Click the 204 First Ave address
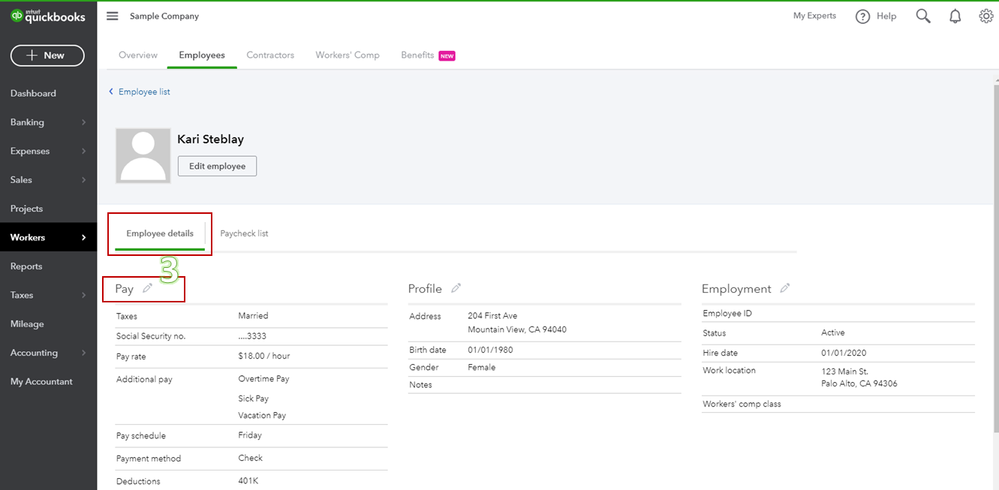 tap(492, 315)
